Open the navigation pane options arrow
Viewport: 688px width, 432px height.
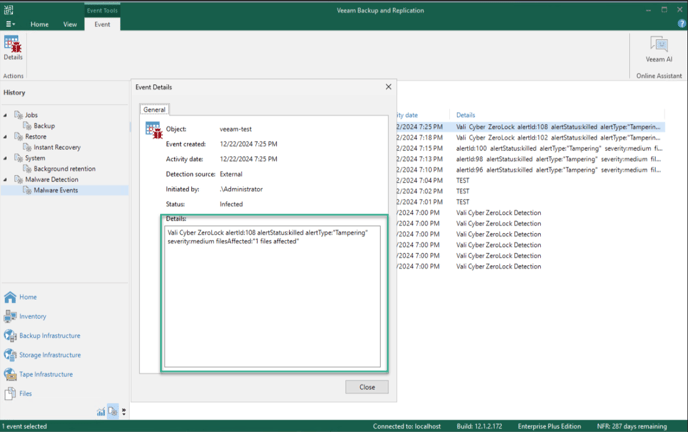(x=124, y=412)
